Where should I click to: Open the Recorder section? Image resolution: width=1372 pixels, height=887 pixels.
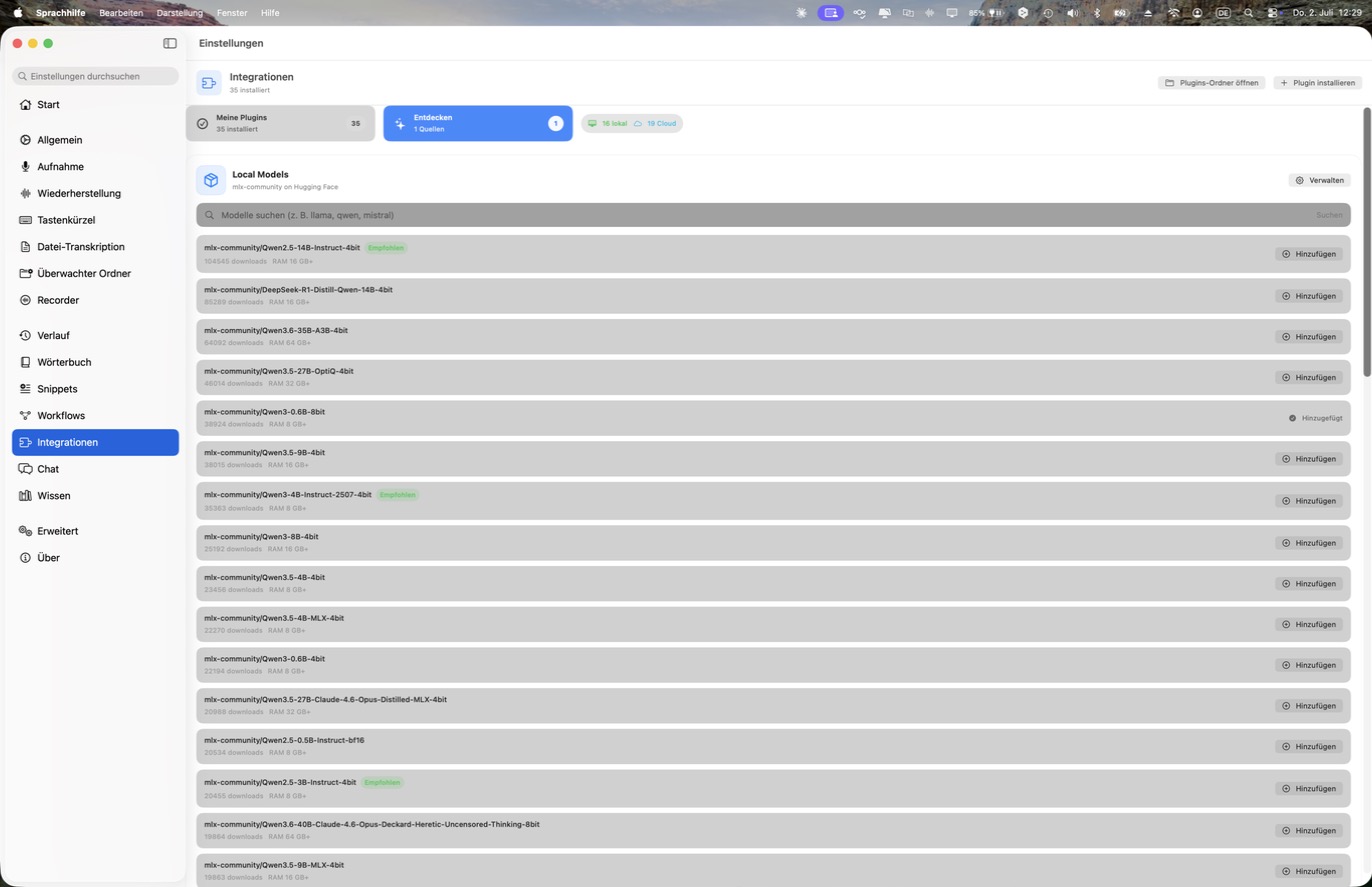pyautogui.click(x=95, y=300)
